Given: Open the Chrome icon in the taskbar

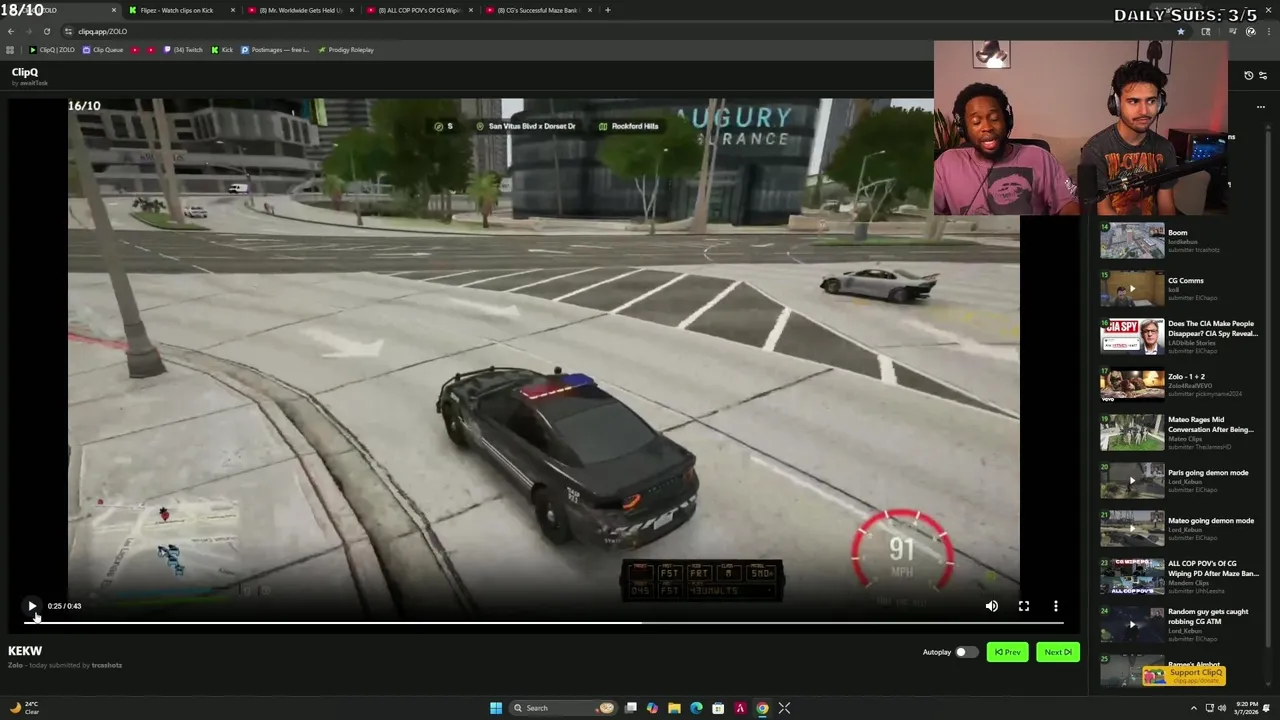Looking at the screenshot, I should [x=762, y=708].
